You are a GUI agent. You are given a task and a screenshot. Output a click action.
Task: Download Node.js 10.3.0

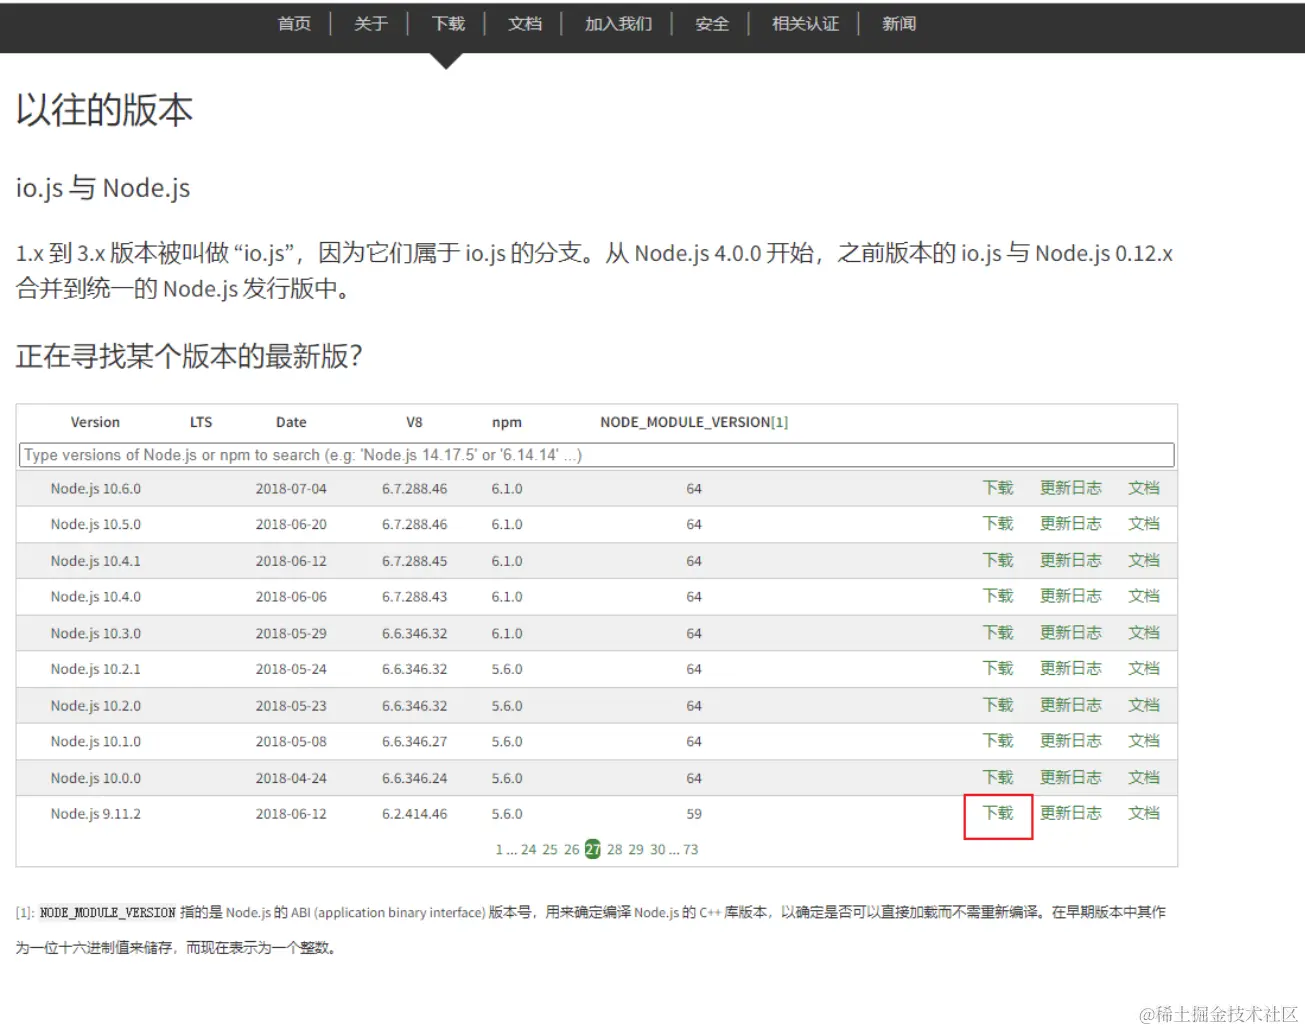[x=998, y=633]
